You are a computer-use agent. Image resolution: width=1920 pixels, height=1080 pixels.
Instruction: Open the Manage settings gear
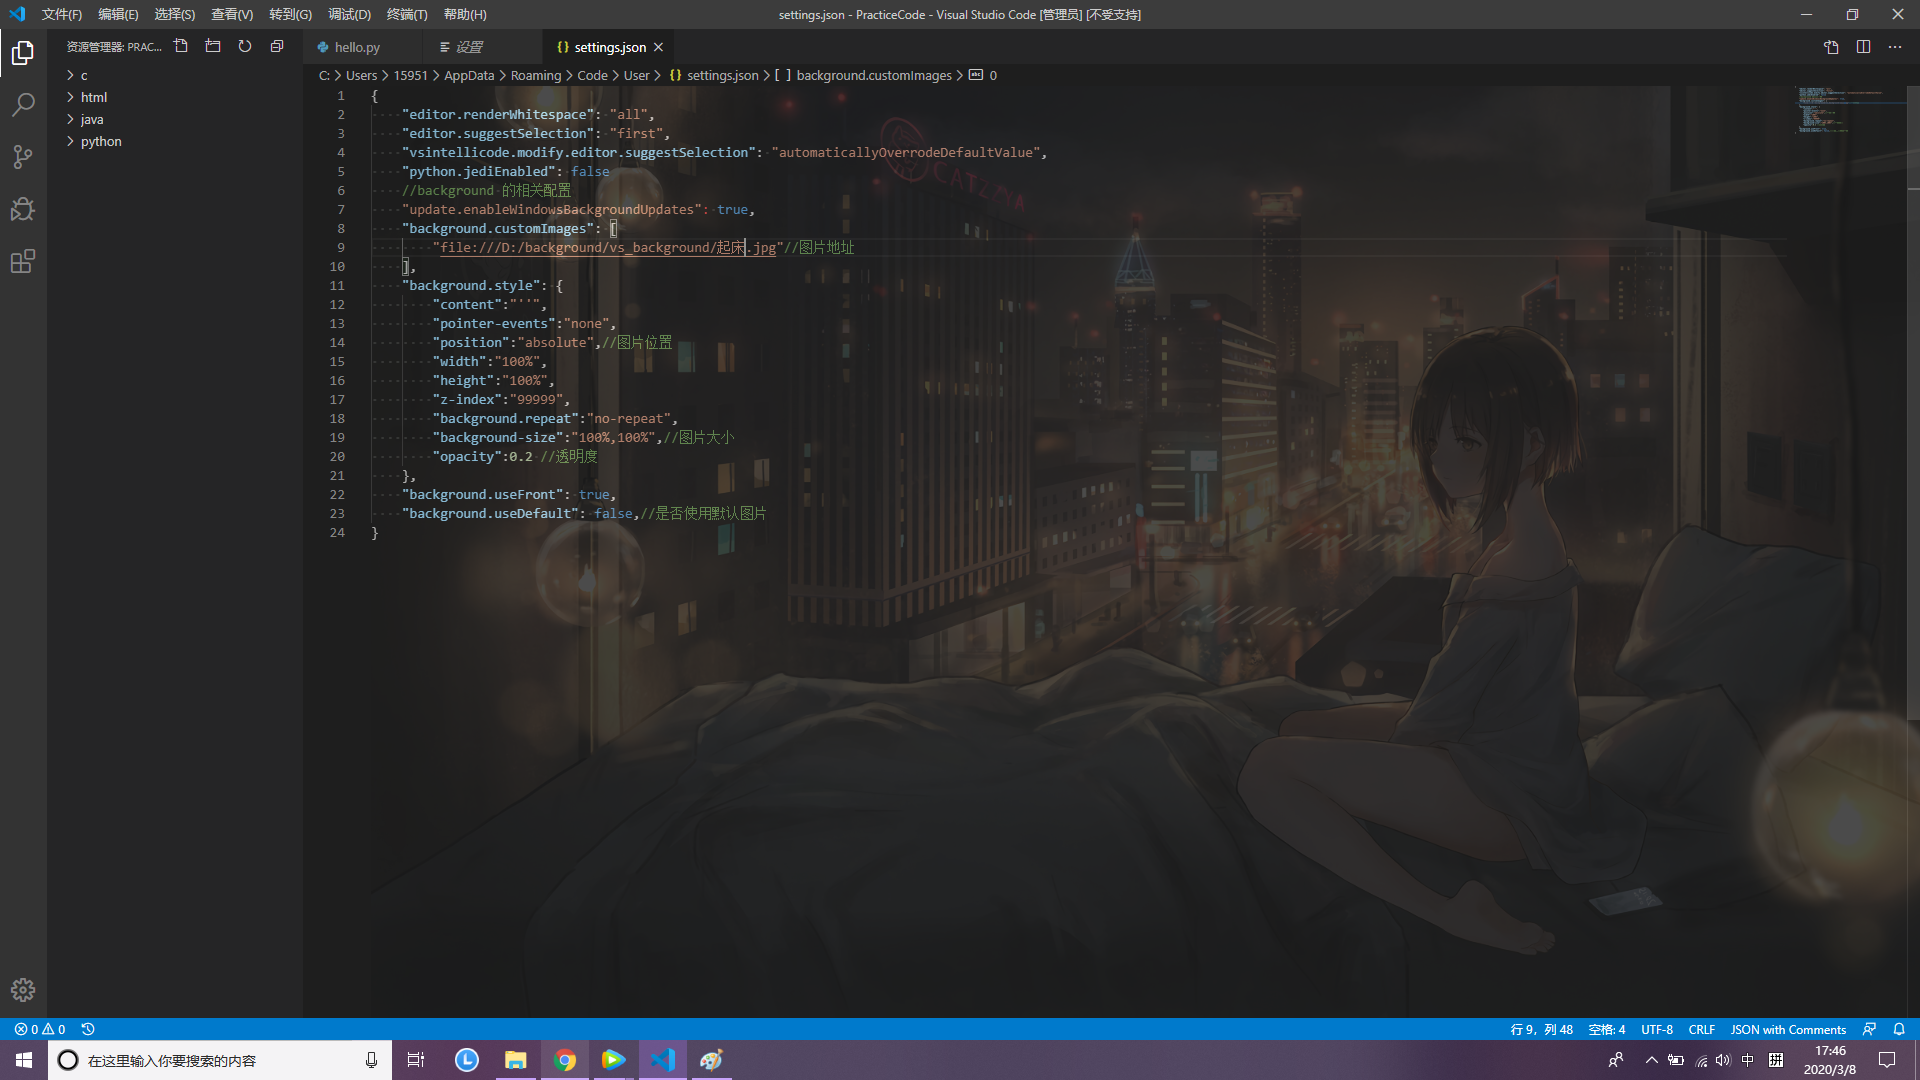22,989
